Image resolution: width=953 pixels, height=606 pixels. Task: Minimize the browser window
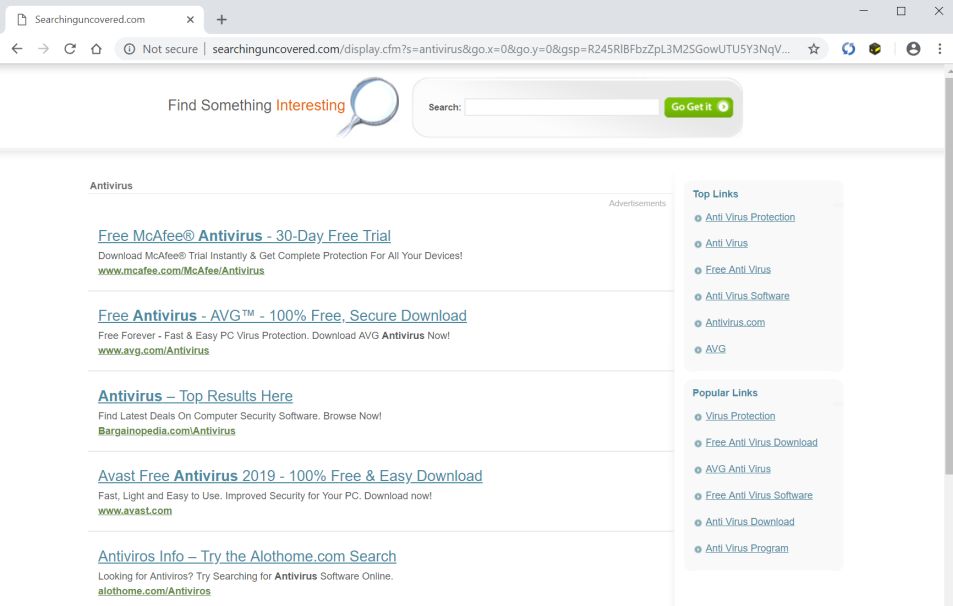click(864, 11)
